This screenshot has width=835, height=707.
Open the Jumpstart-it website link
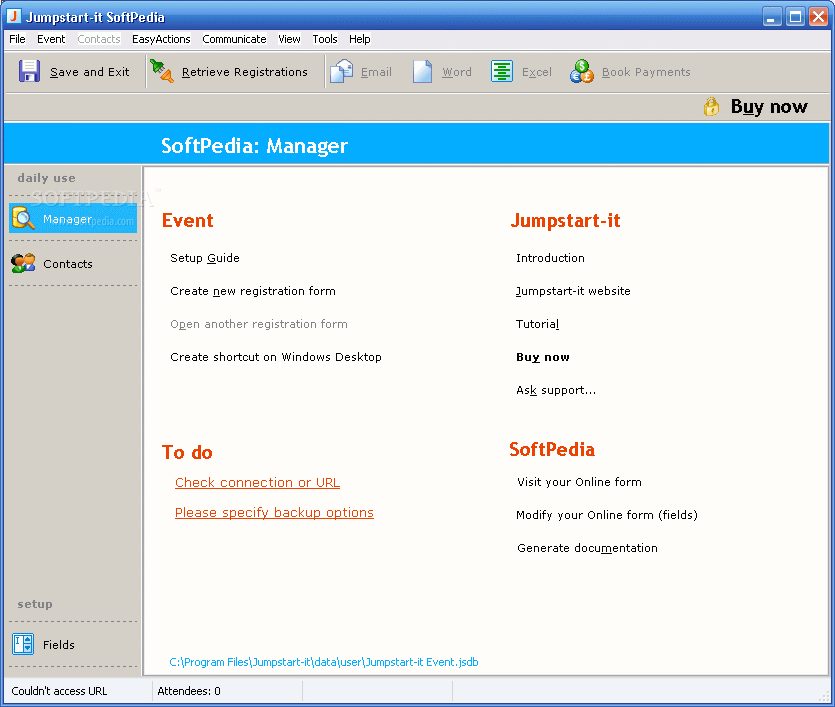[x=573, y=291]
